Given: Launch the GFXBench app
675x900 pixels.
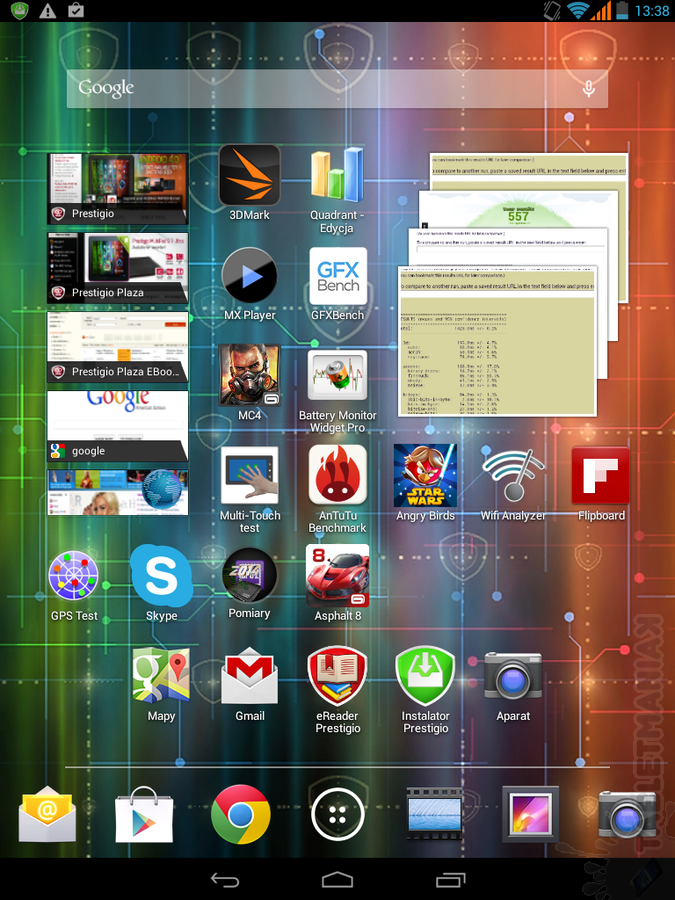Looking at the screenshot, I should coord(338,284).
